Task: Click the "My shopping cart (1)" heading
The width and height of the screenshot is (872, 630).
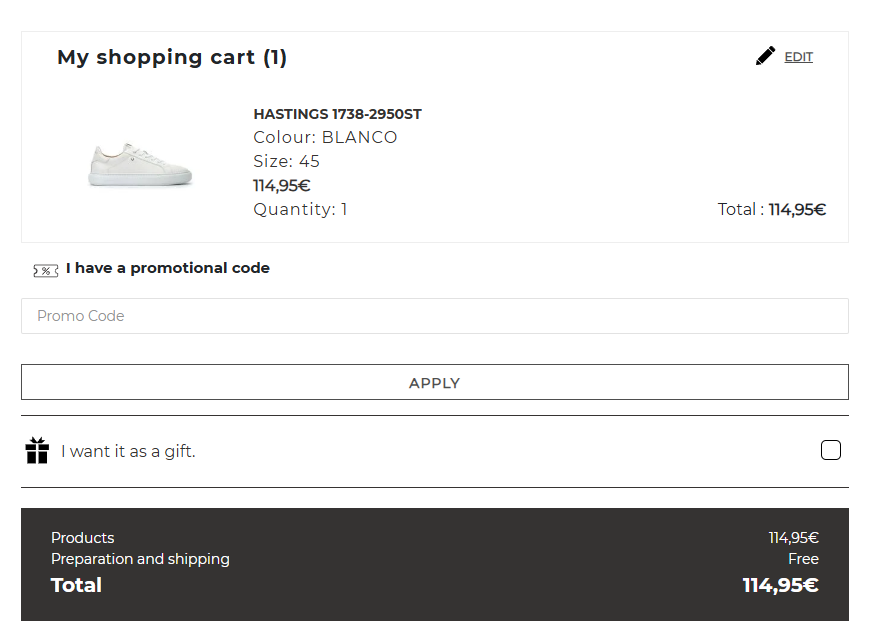Action: coord(172,58)
